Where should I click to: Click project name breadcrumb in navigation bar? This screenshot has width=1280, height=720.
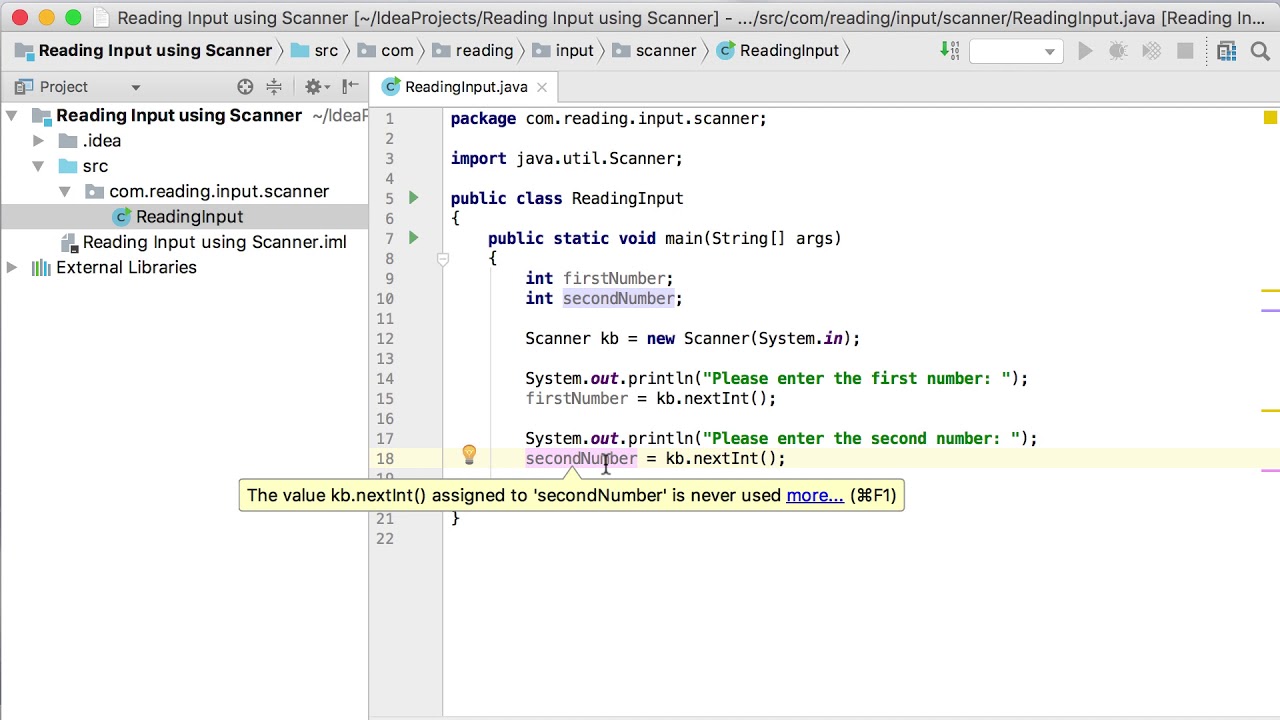pyautogui.click(x=155, y=51)
